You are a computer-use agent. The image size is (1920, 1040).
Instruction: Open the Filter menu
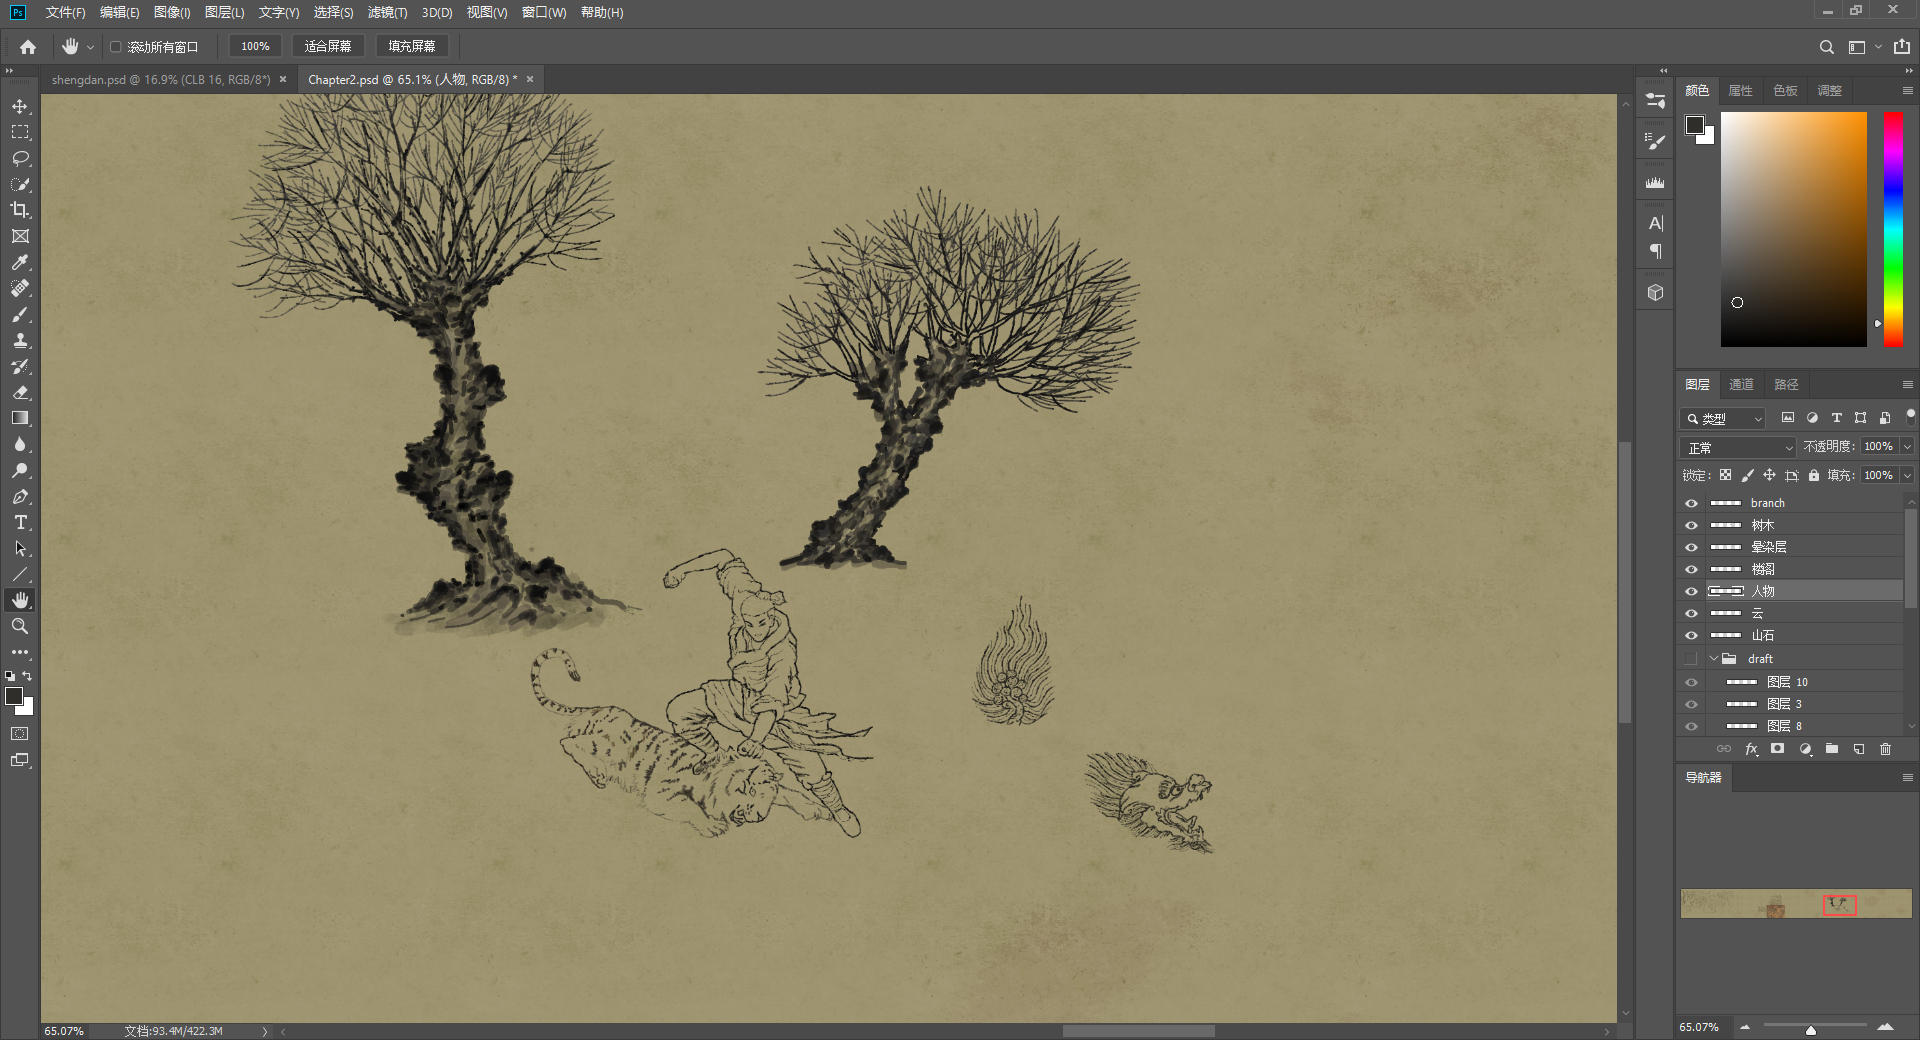tap(387, 12)
